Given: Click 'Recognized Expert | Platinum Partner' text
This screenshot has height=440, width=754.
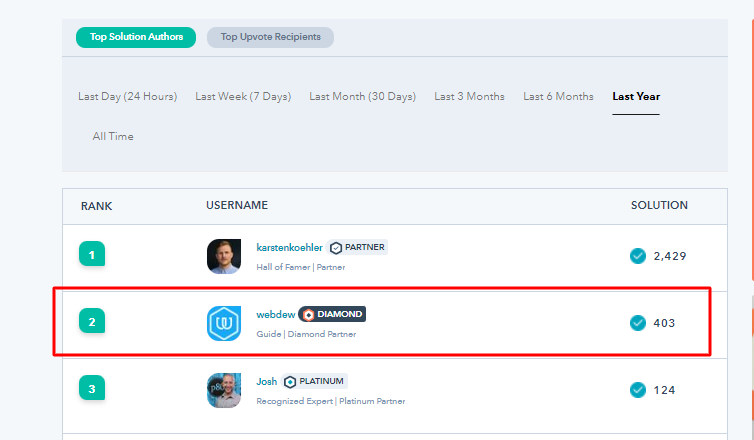Looking at the screenshot, I should pyautogui.click(x=330, y=401).
